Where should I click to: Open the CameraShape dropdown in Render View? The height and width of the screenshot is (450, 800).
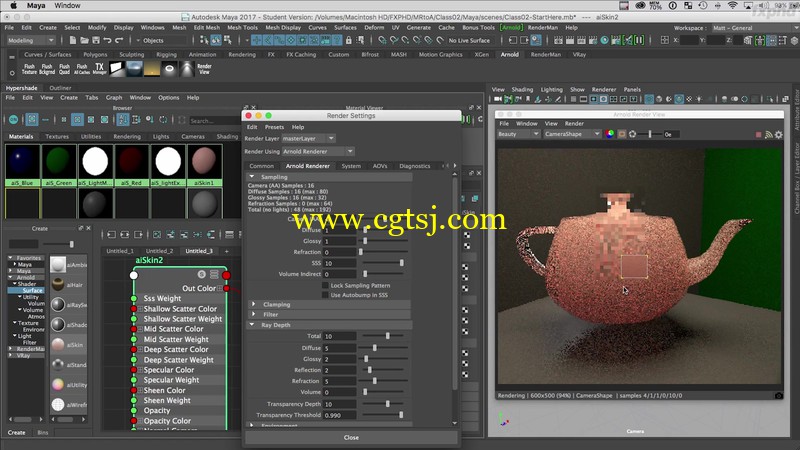572,134
